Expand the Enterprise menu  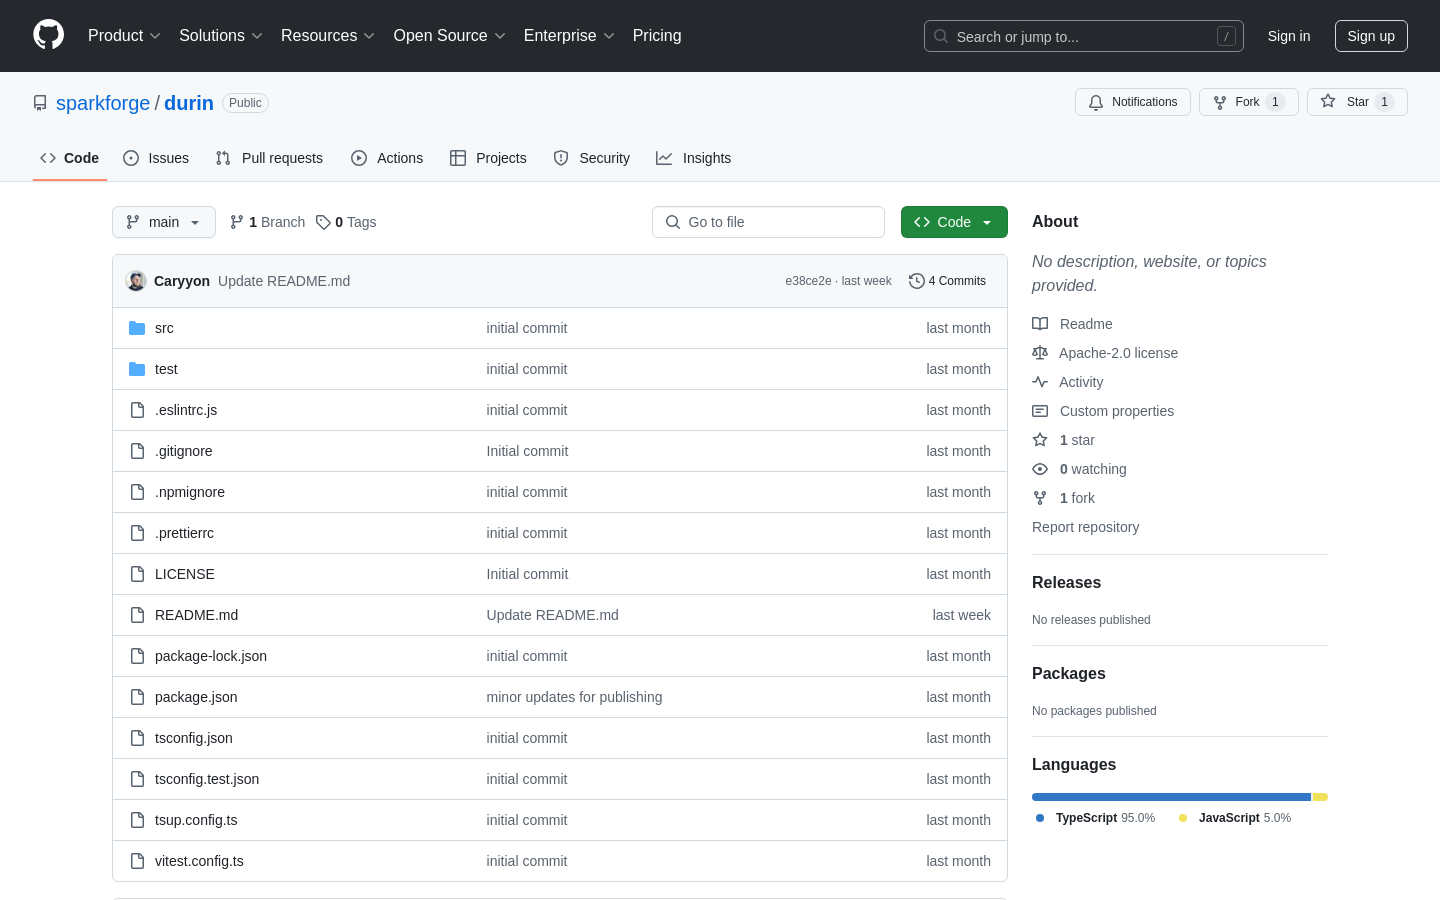tap(569, 36)
